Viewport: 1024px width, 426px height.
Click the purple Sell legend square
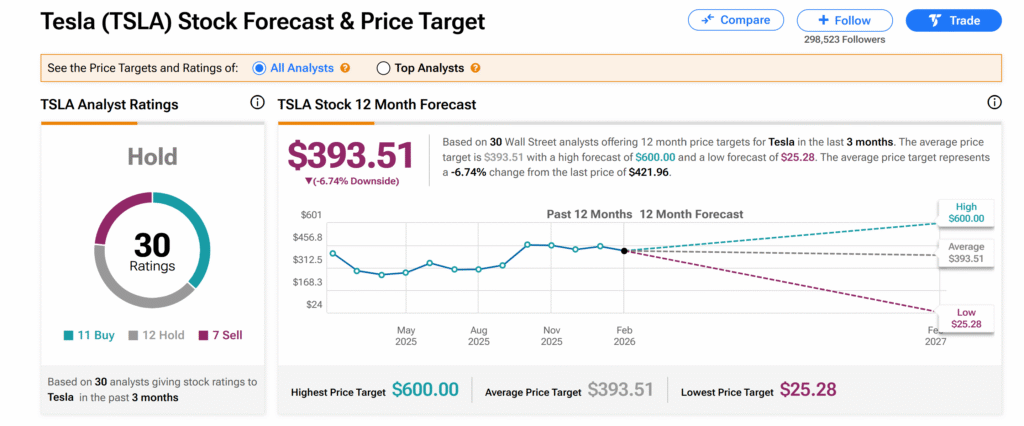[x=201, y=336]
